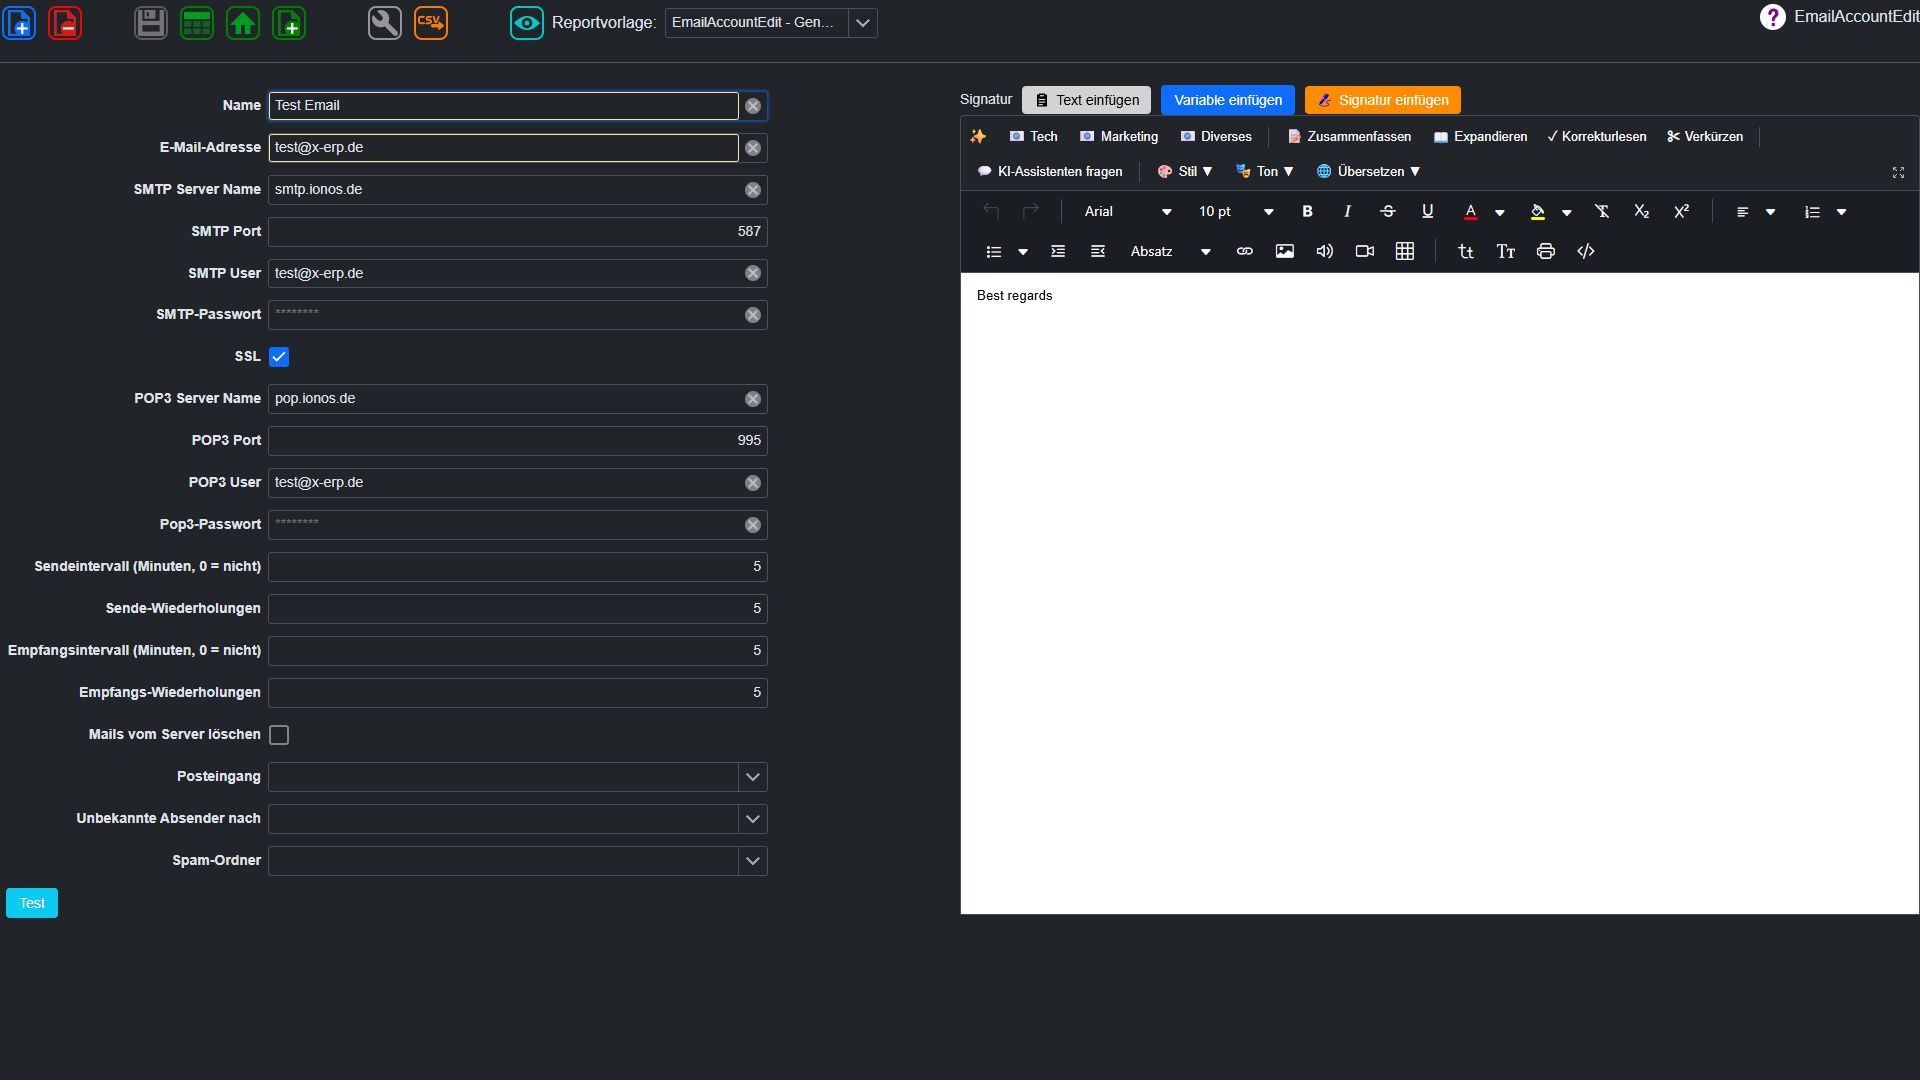Viewport: 1920px width, 1080px height.
Task: Expand the Unbekannte Absender nach dropdown
Action: [753, 819]
